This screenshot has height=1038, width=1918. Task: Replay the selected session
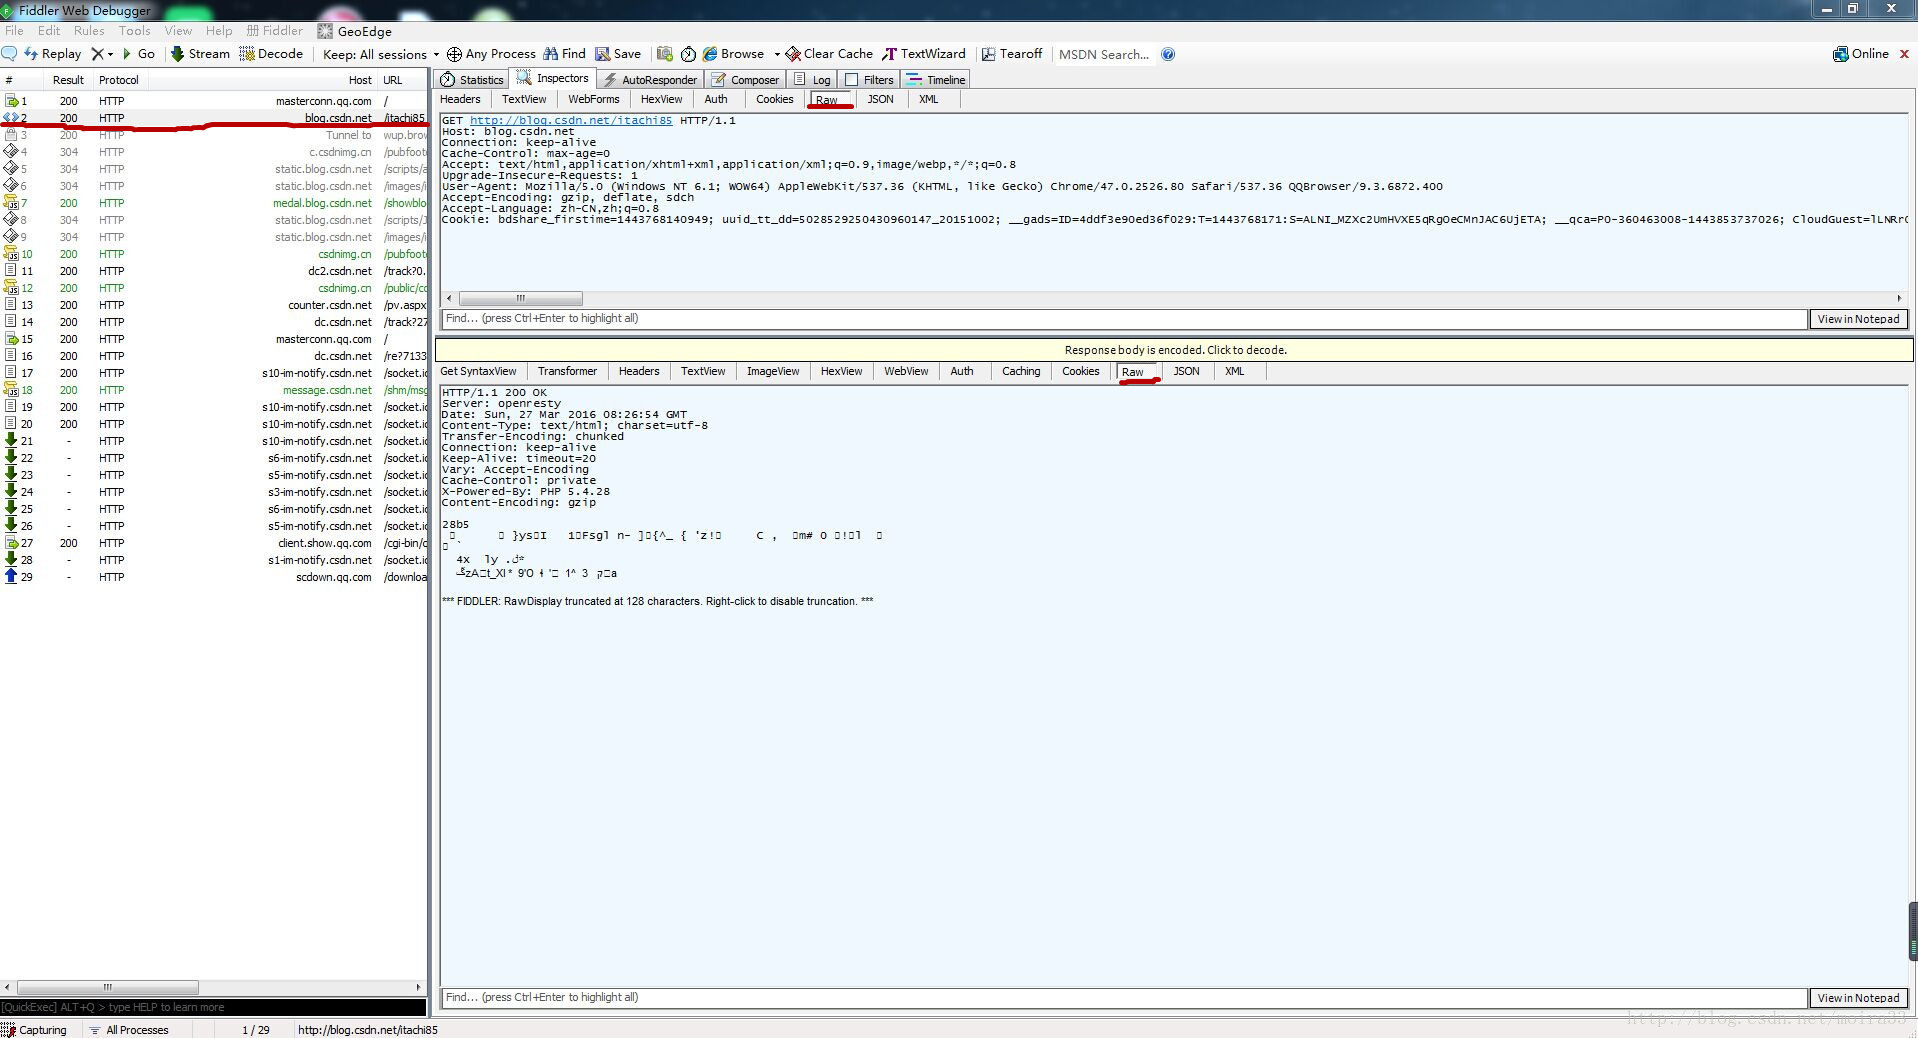click(52, 54)
